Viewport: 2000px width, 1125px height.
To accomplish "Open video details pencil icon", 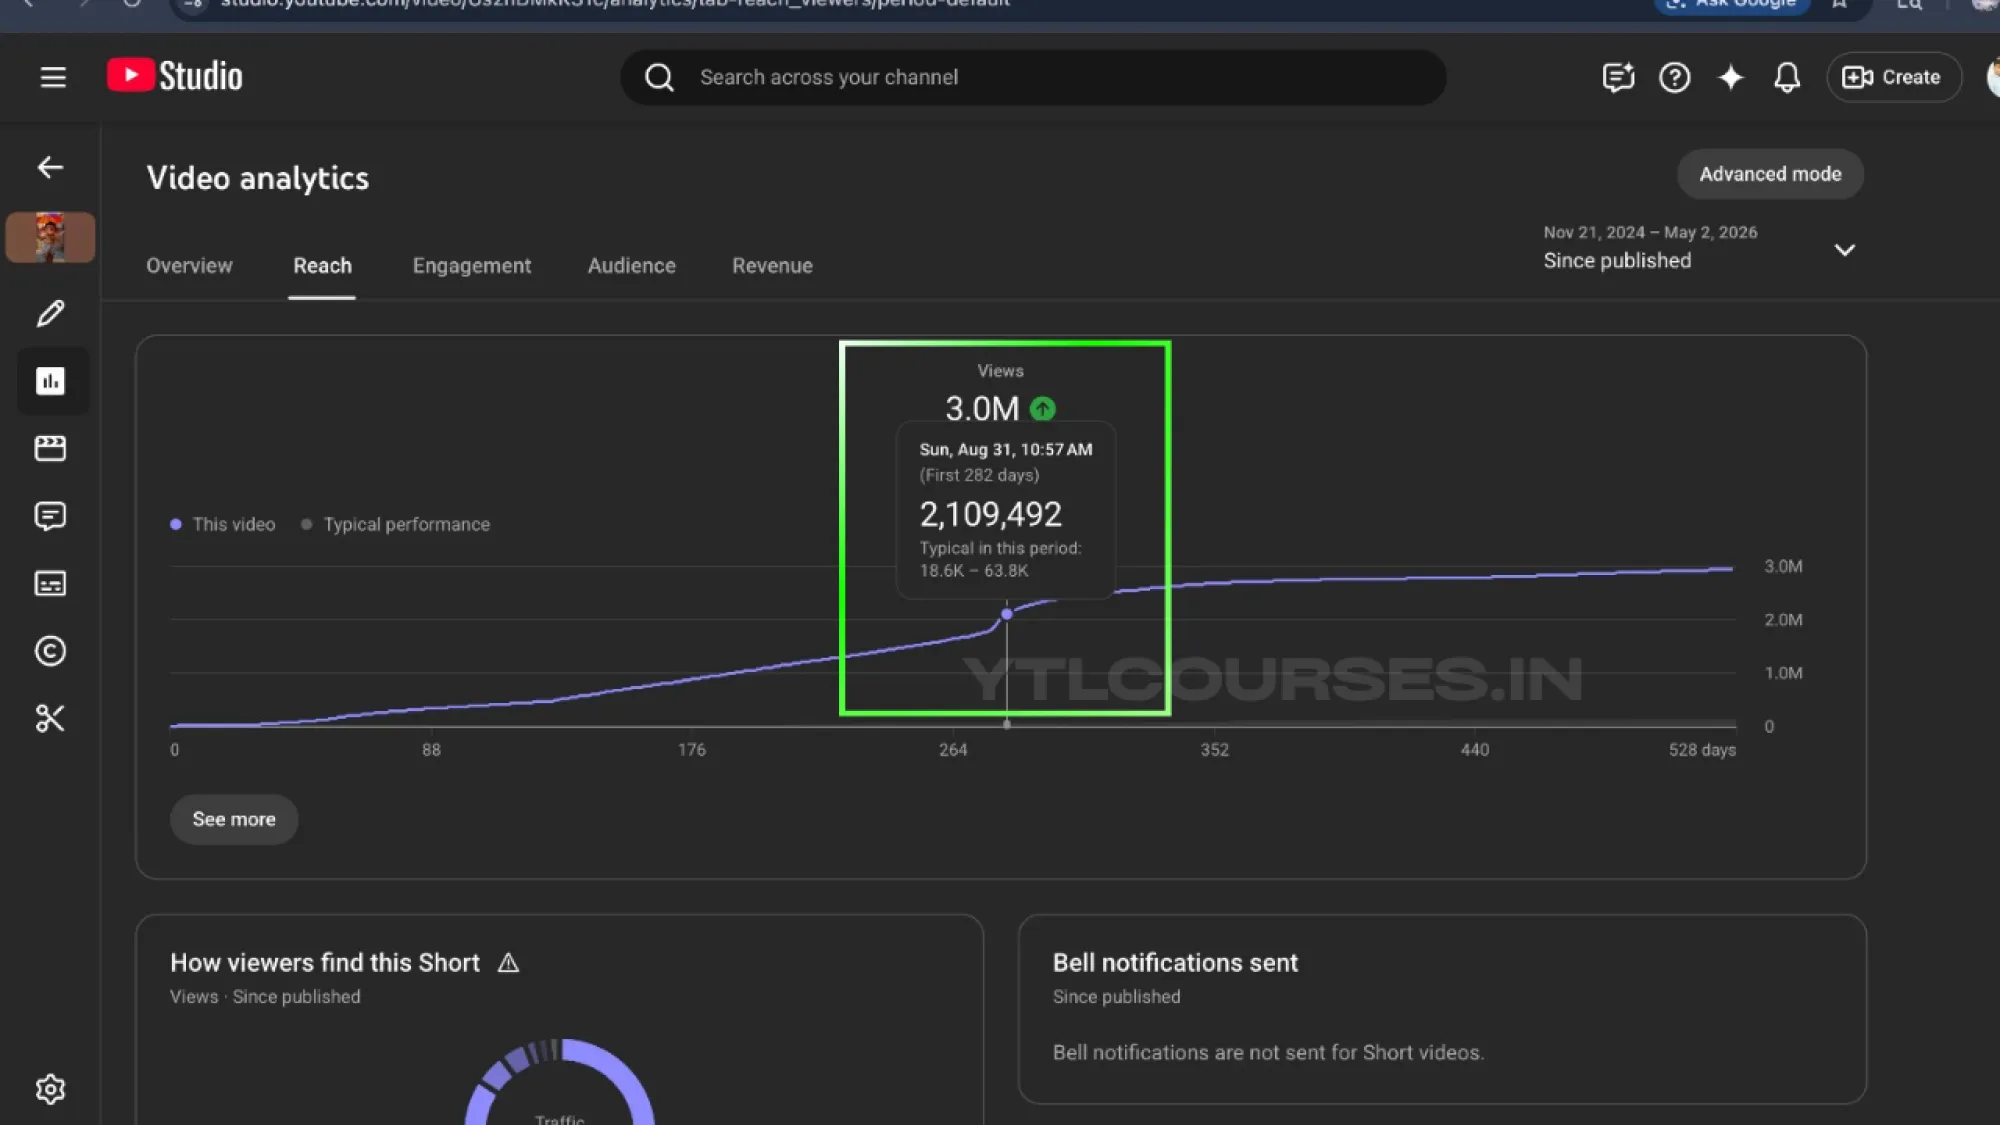I will 50,313.
